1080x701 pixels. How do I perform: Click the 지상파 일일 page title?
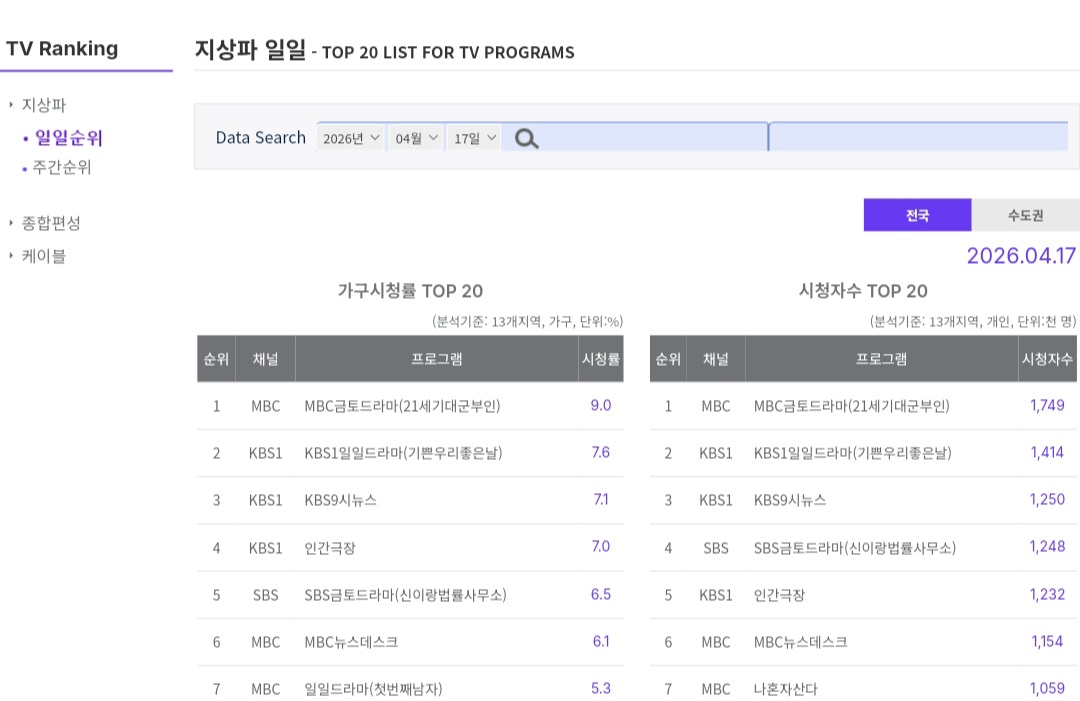[x=251, y=50]
